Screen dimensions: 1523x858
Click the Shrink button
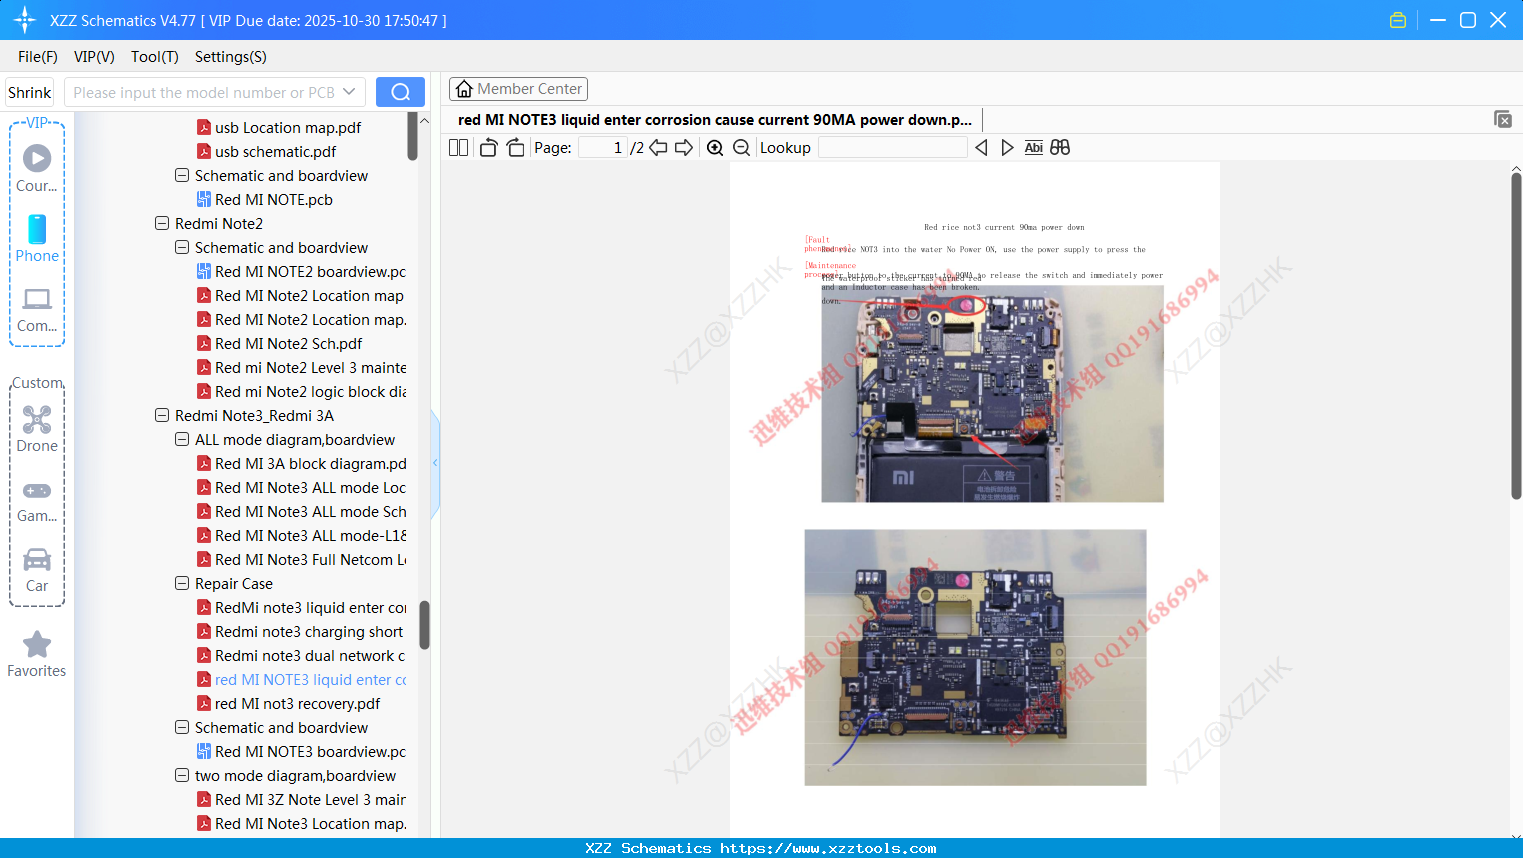[29, 91]
